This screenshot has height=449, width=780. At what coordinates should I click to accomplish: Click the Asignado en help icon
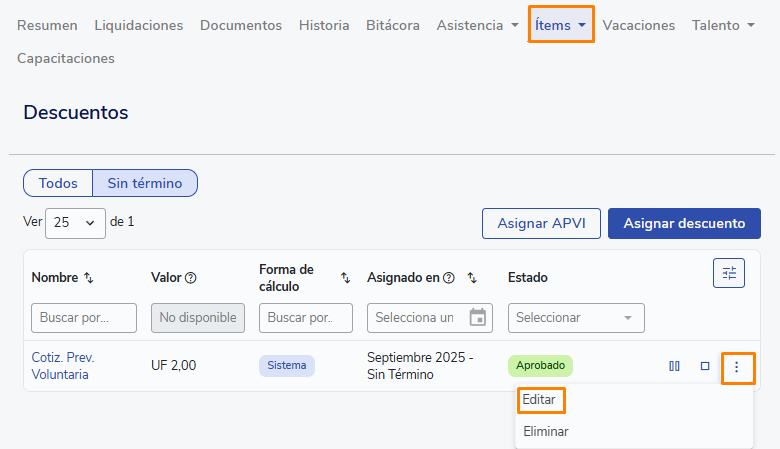click(x=449, y=277)
